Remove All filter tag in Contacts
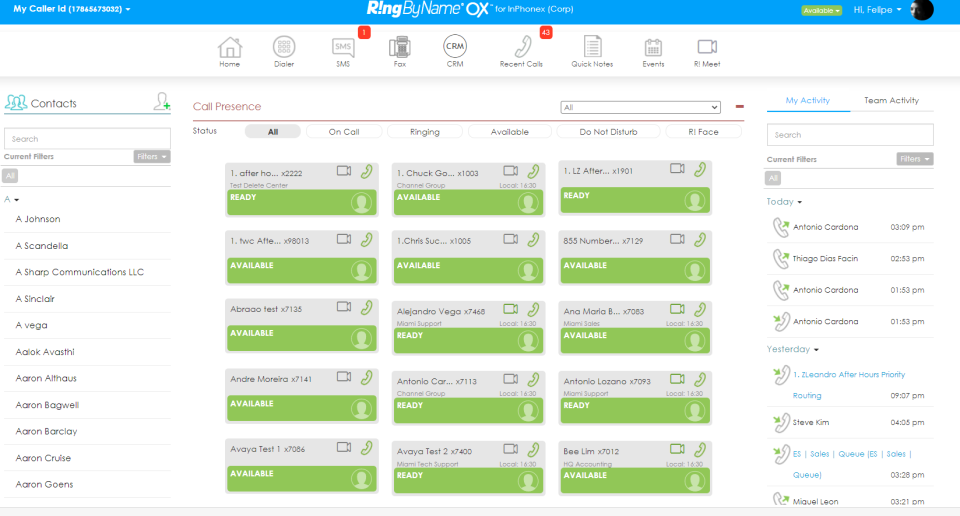The width and height of the screenshot is (960, 516). point(10,176)
